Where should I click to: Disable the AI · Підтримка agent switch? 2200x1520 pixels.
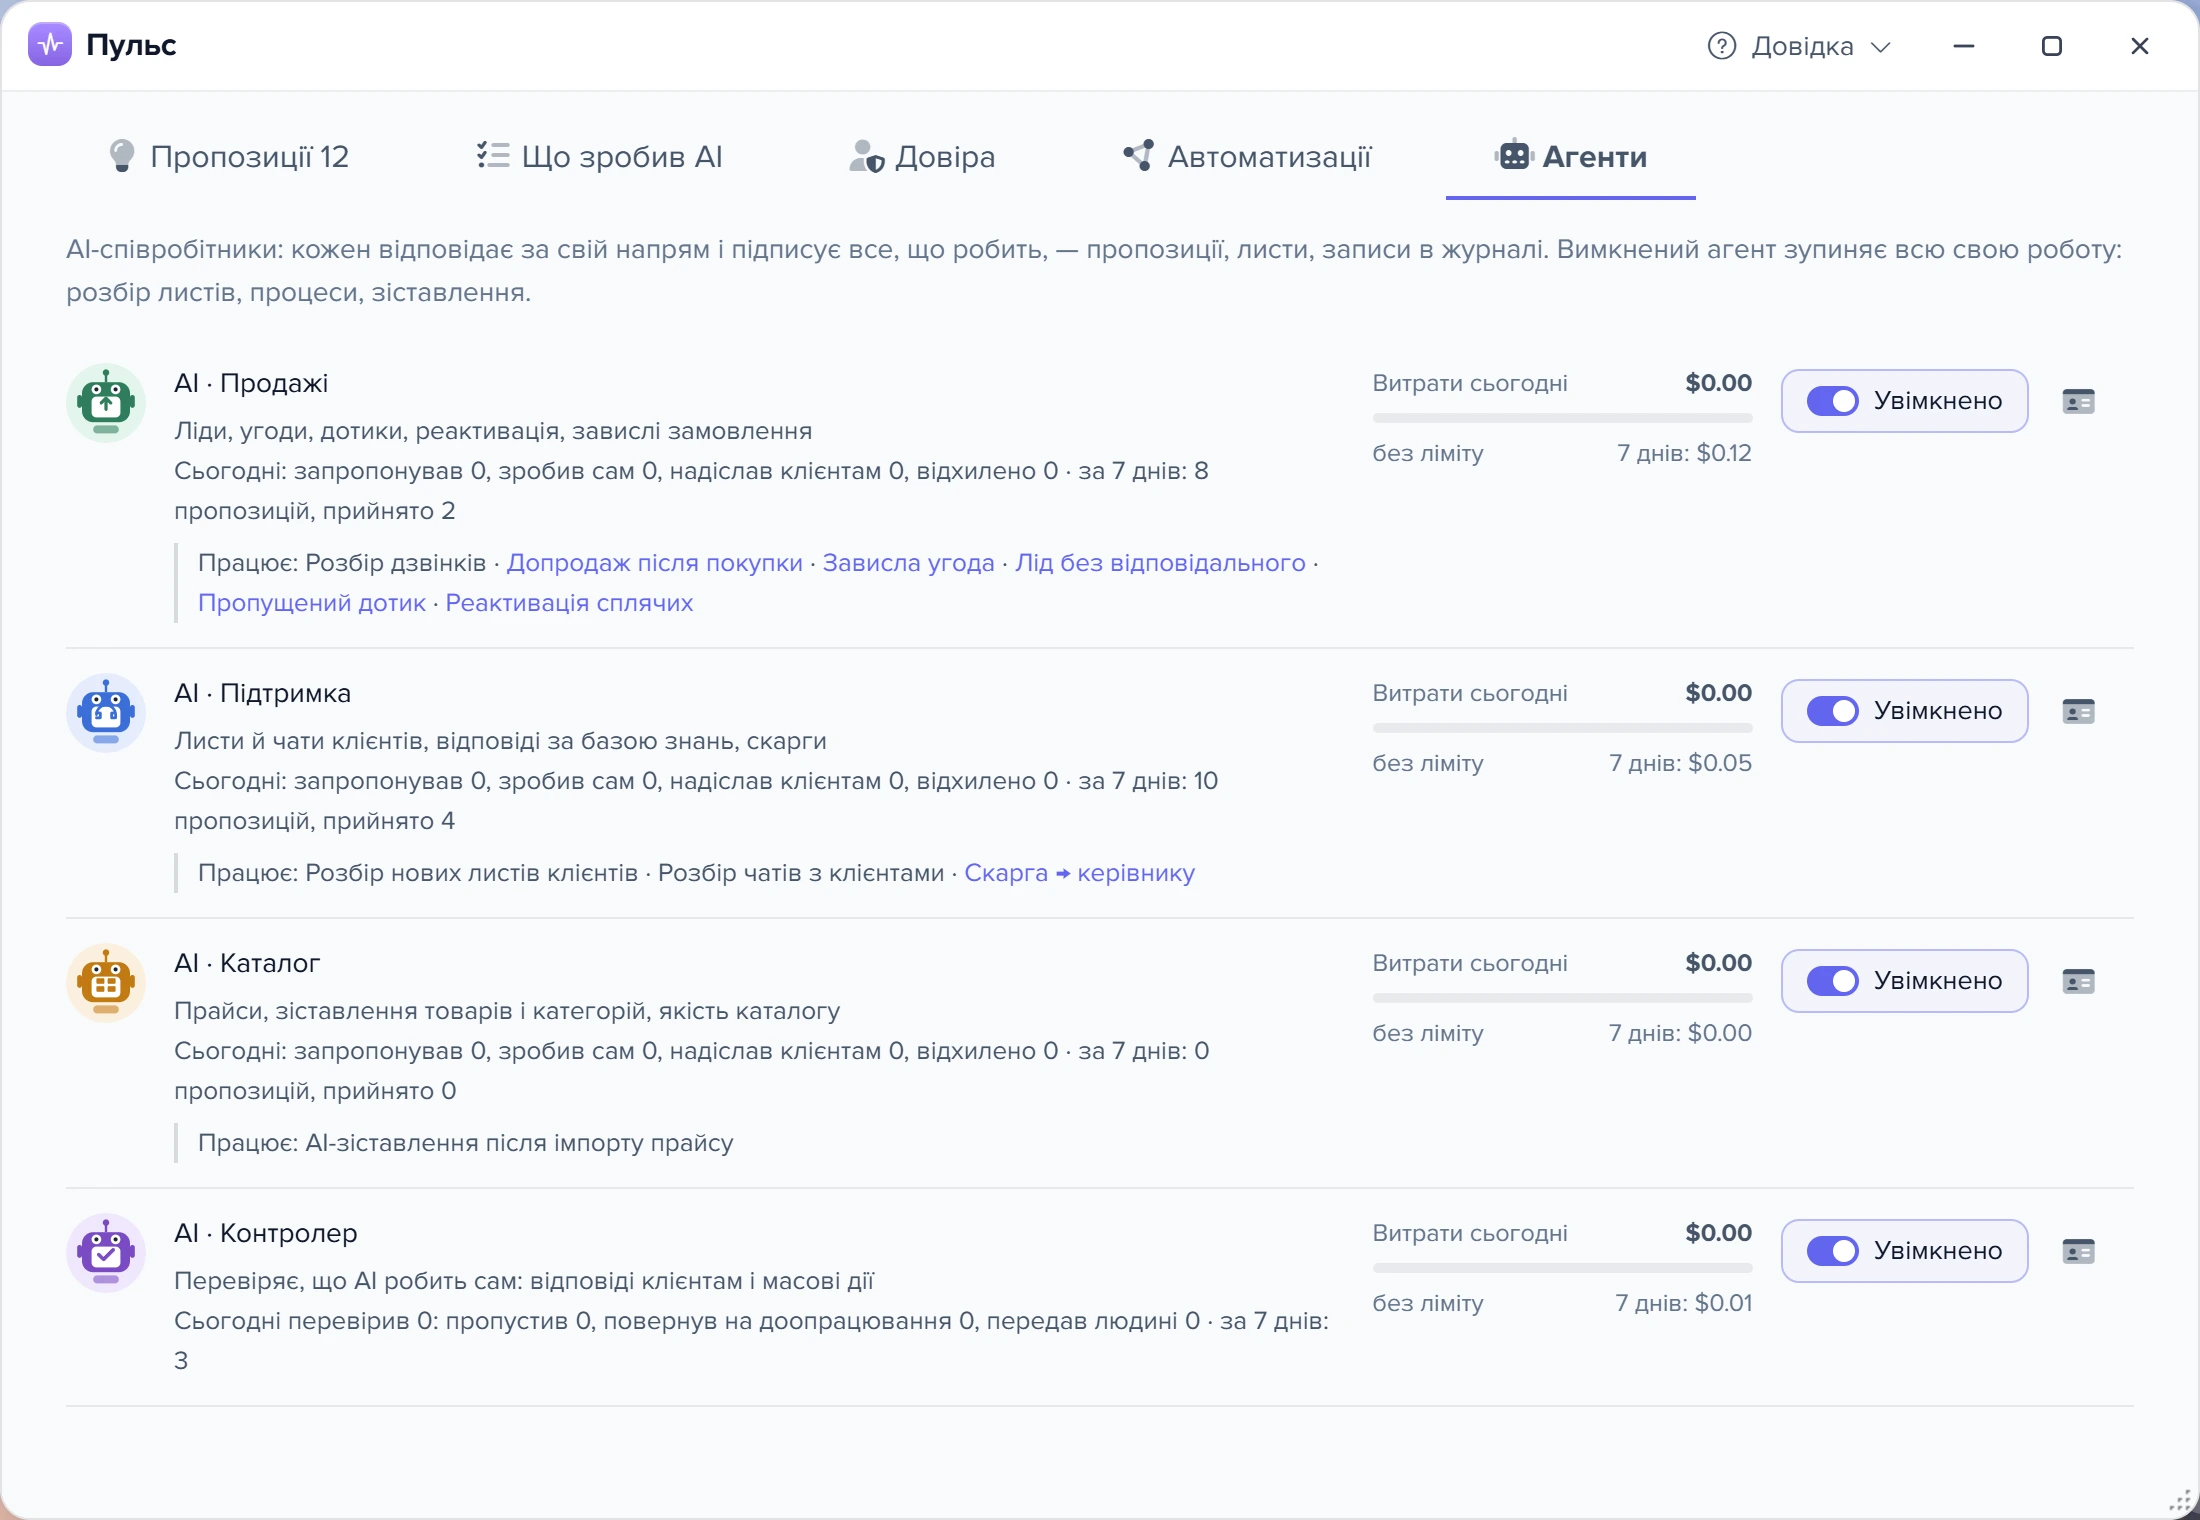pos(1832,711)
